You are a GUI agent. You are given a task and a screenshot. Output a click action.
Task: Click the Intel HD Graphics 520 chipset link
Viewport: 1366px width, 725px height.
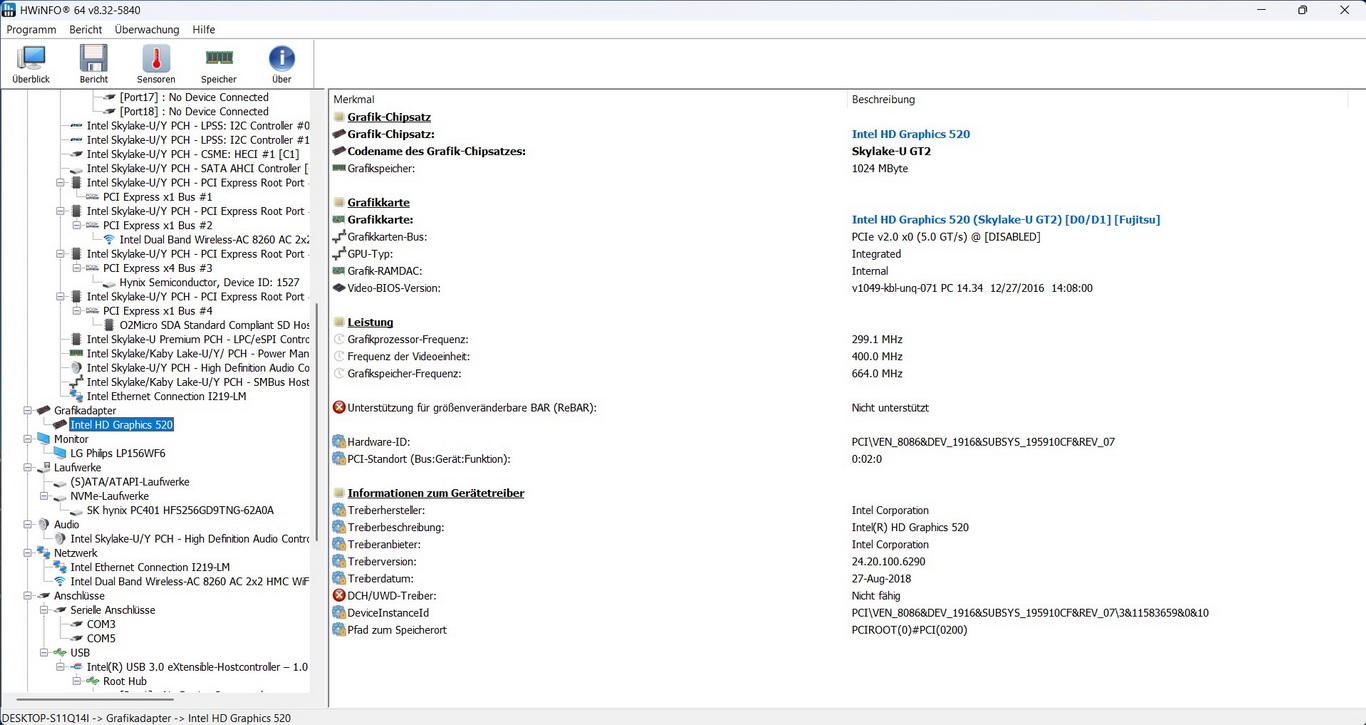coord(910,134)
